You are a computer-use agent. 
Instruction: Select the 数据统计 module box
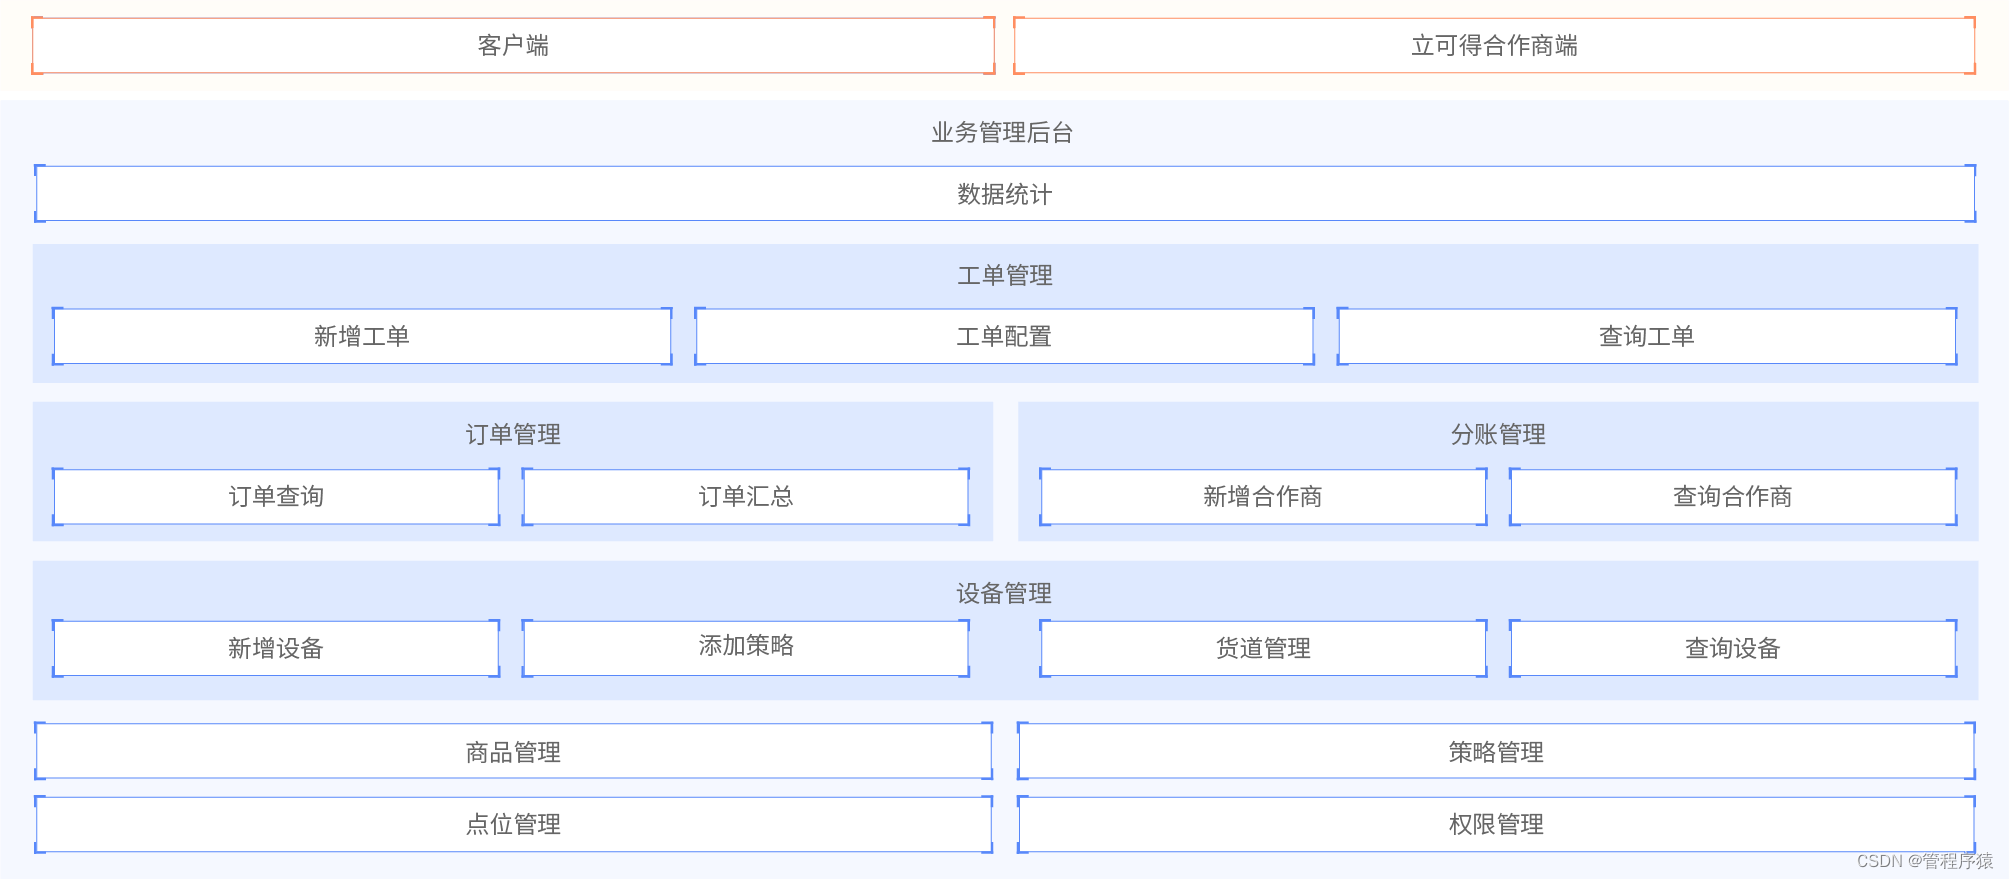pos(1005,194)
